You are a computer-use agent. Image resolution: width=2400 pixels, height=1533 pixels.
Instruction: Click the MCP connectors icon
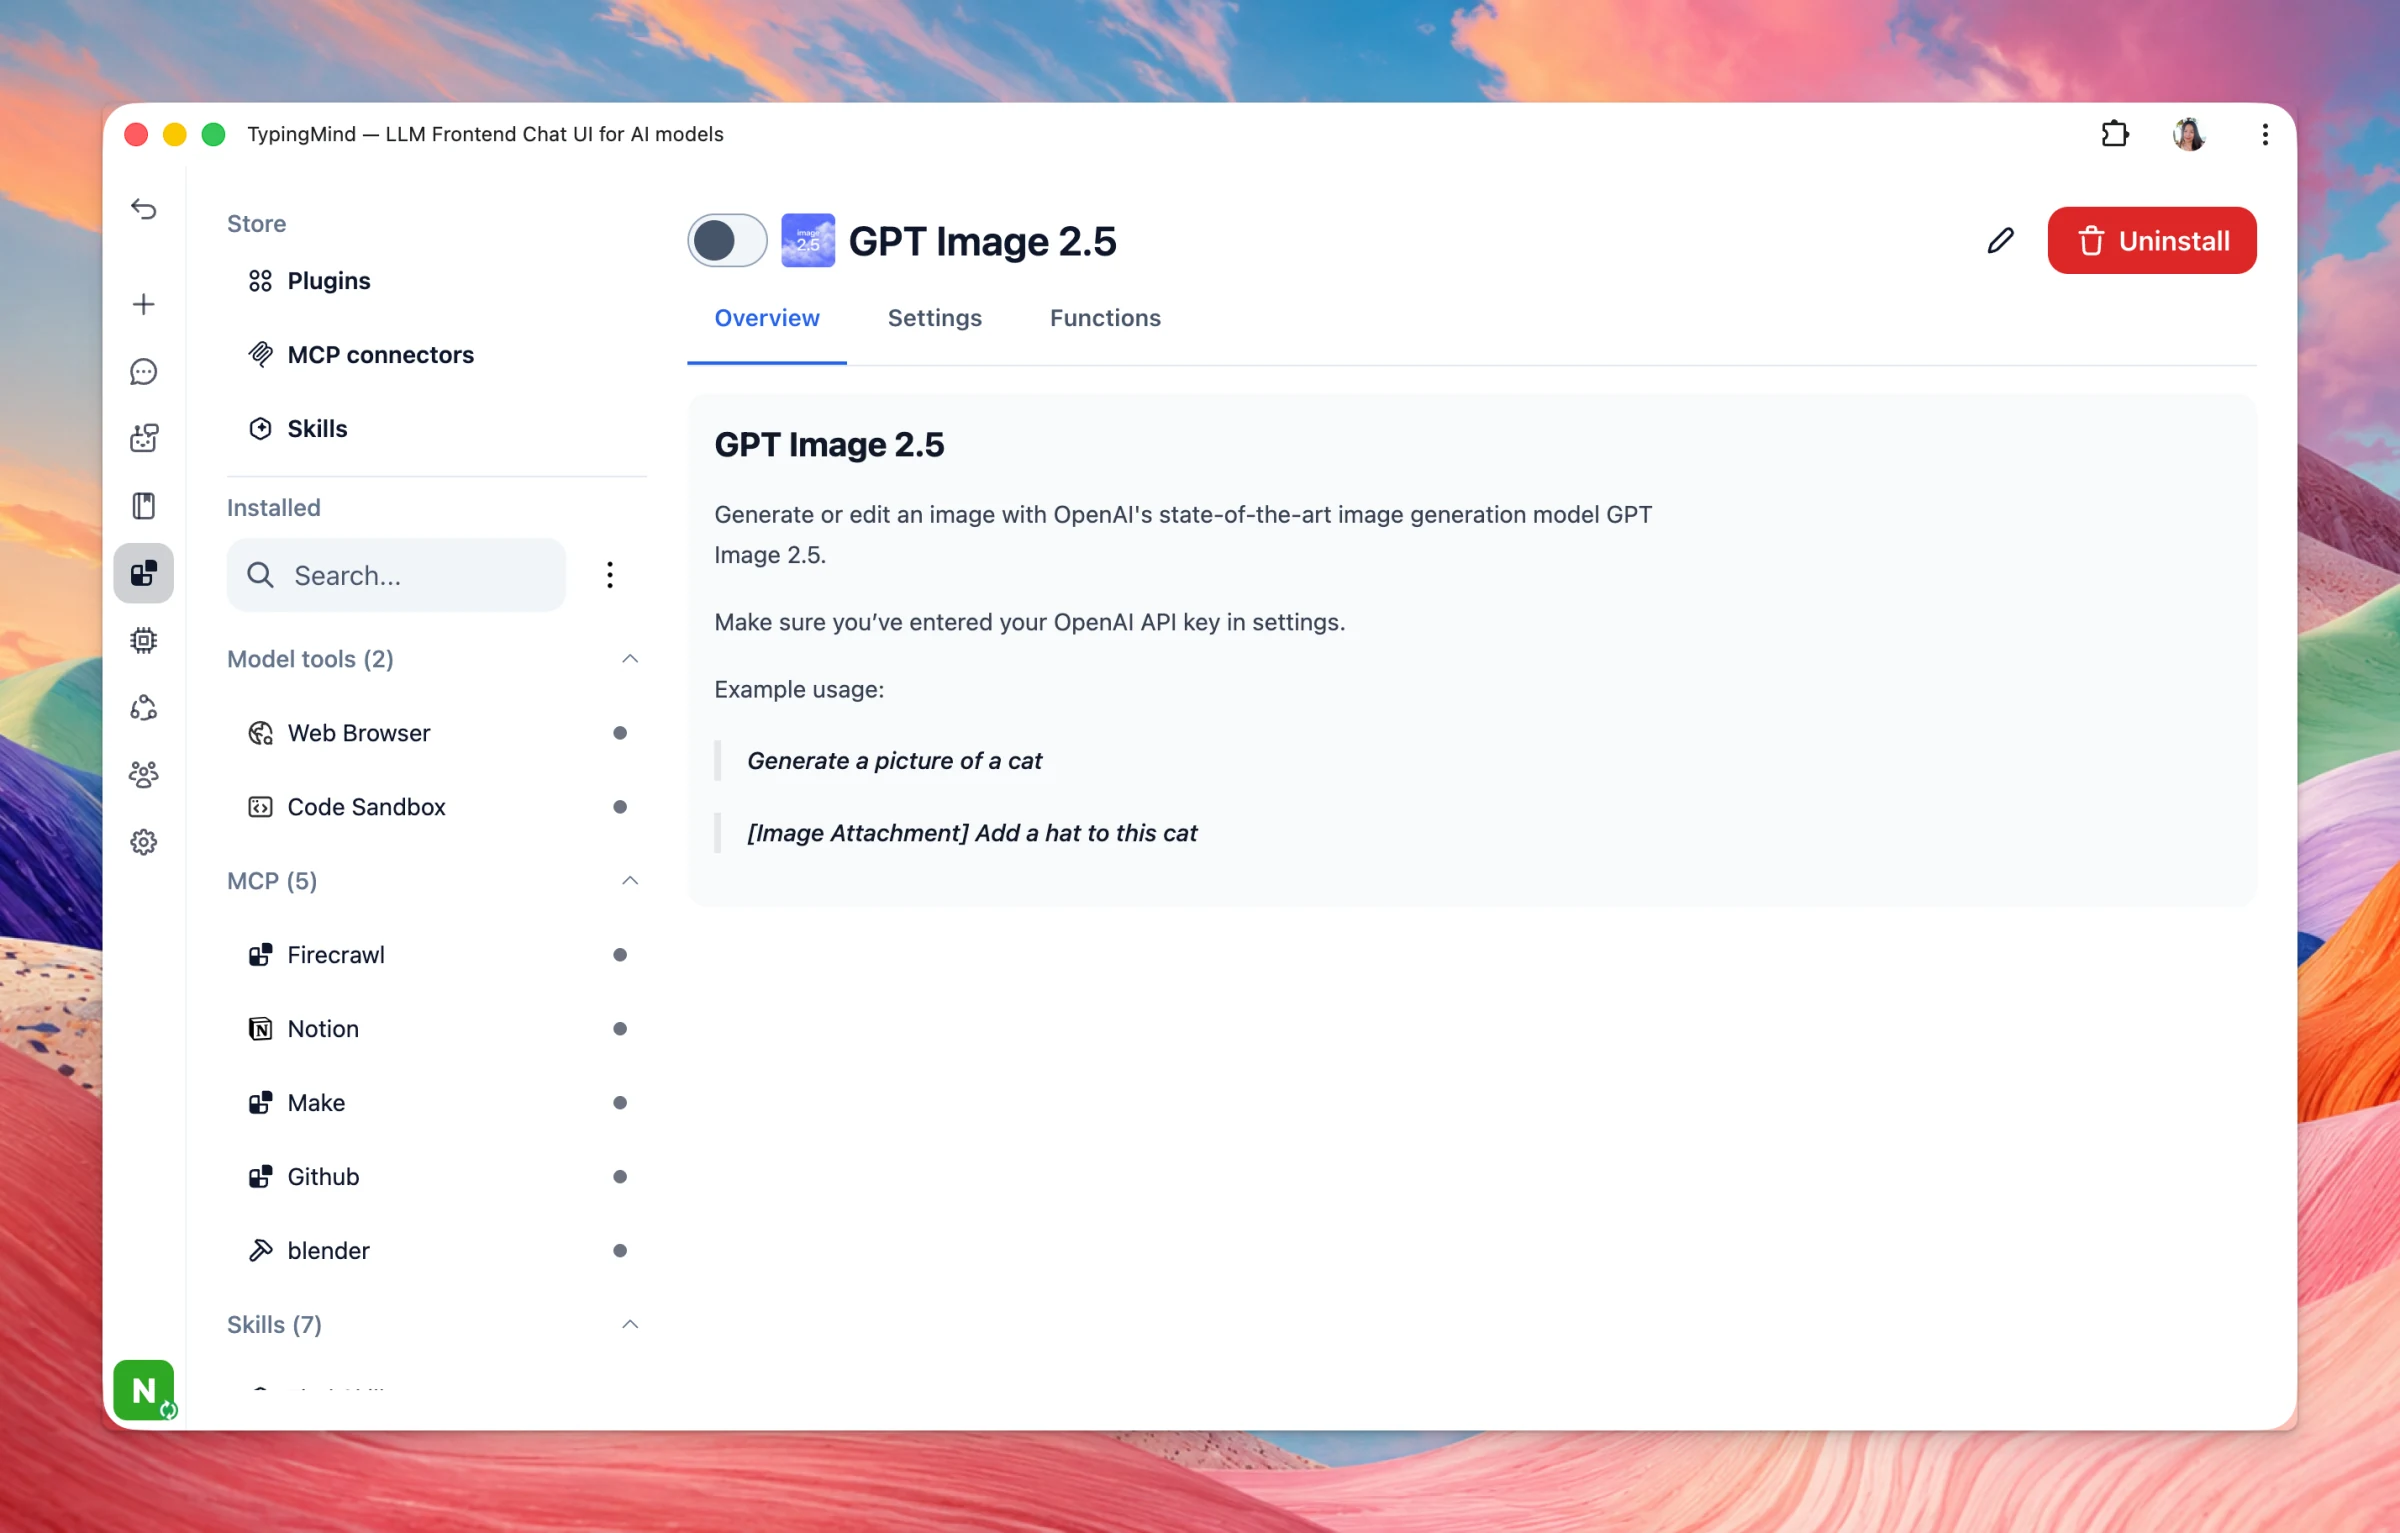pyautogui.click(x=260, y=355)
